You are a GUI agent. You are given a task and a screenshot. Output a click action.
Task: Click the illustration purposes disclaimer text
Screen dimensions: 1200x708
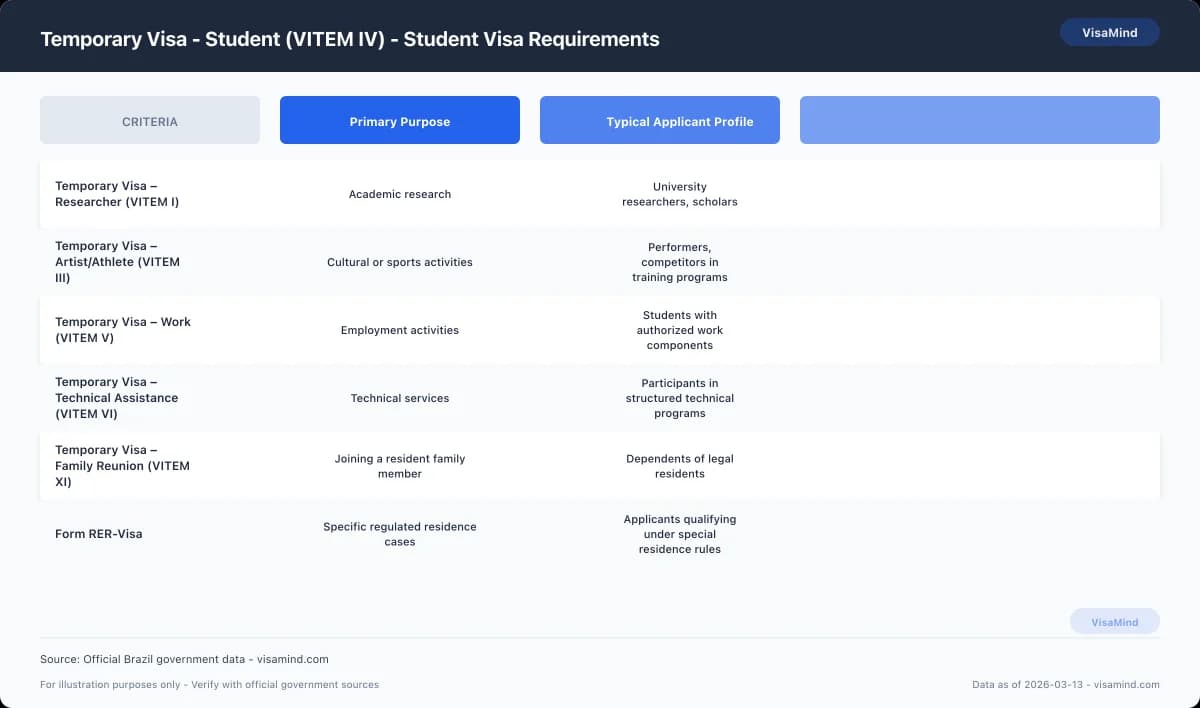click(x=209, y=685)
